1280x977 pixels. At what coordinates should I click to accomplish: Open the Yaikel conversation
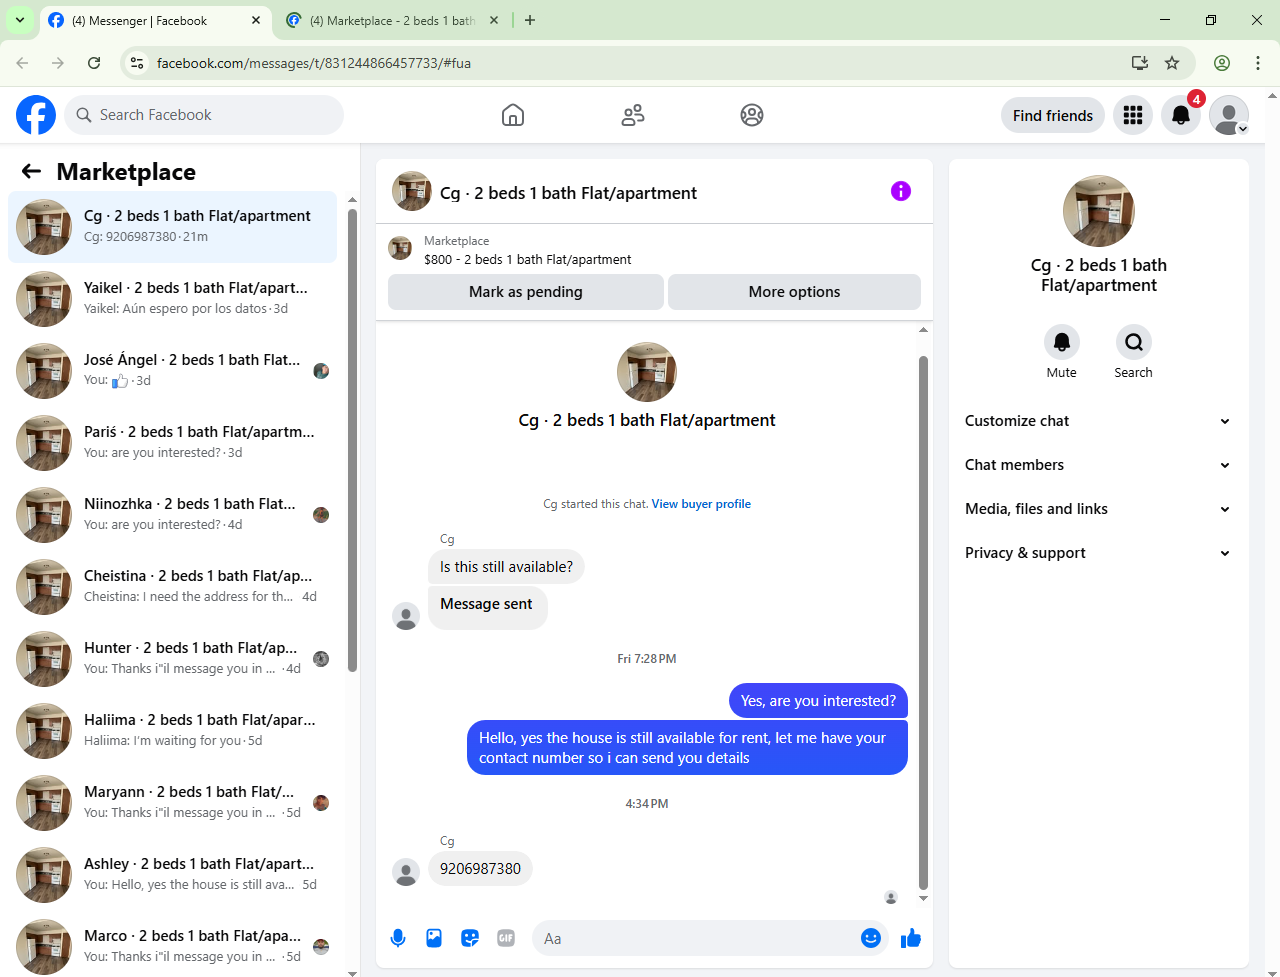[172, 299]
